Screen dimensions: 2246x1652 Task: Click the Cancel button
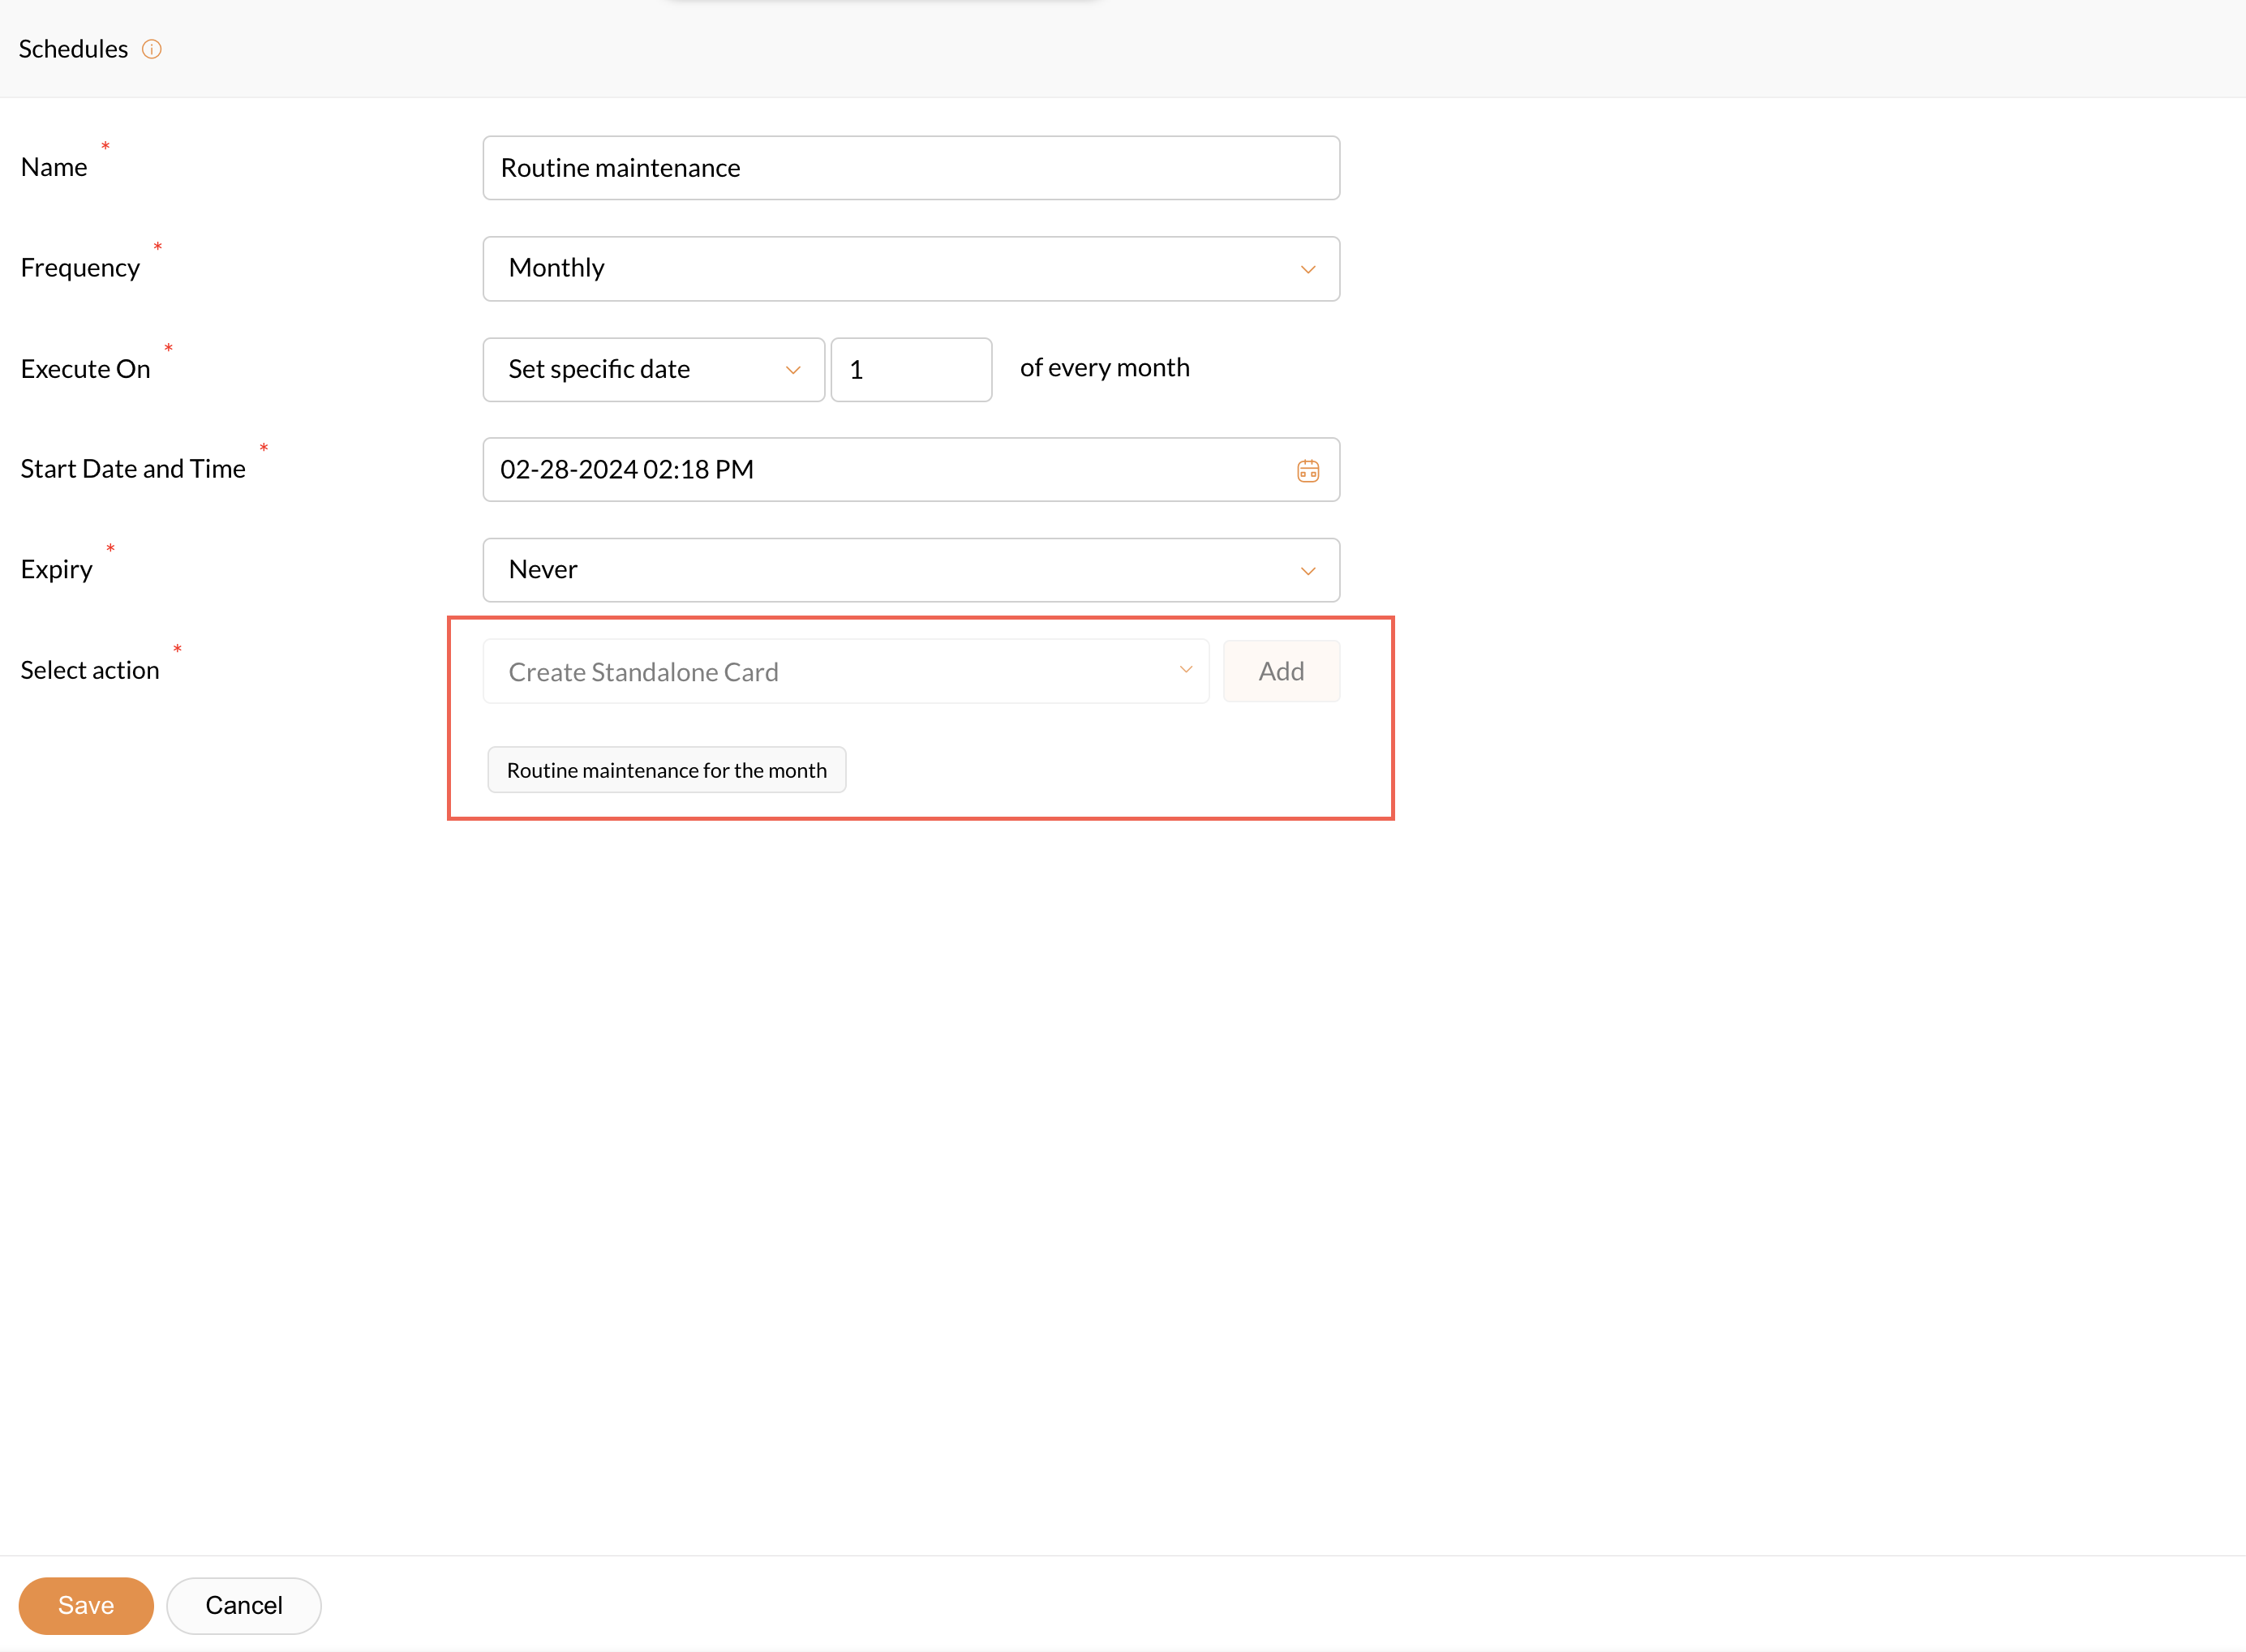click(243, 1605)
